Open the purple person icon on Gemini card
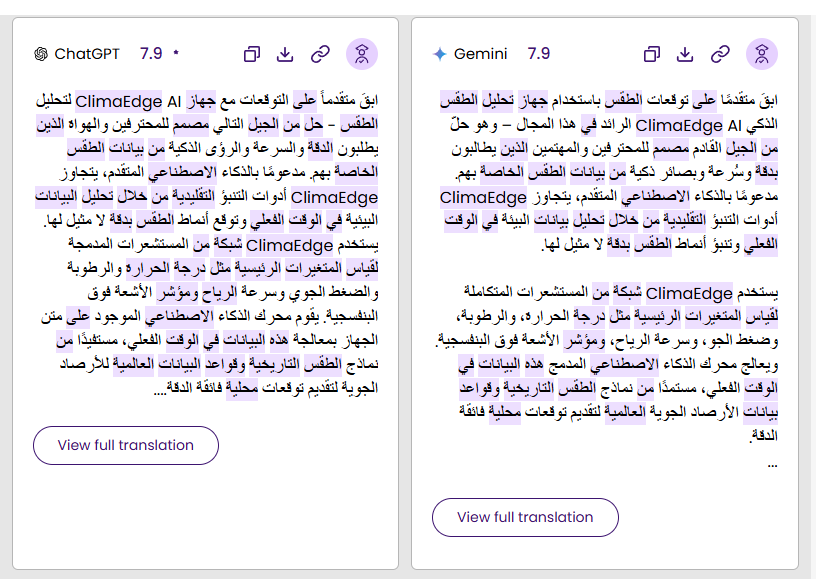The image size is (816, 579). click(762, 54)
